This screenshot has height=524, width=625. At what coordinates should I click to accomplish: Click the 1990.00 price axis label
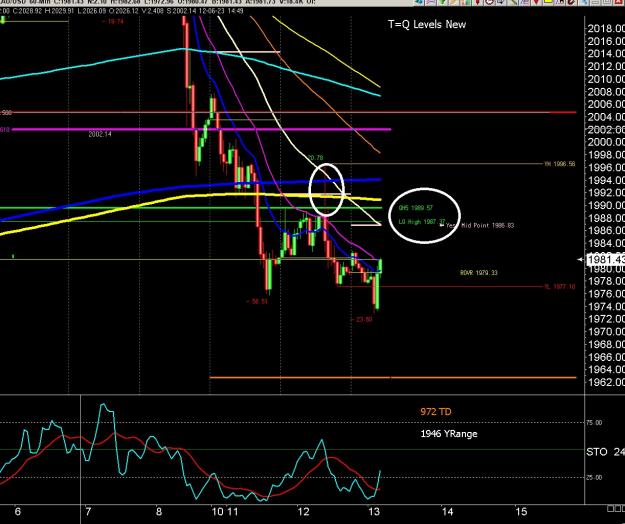click(x=606, y=205)
